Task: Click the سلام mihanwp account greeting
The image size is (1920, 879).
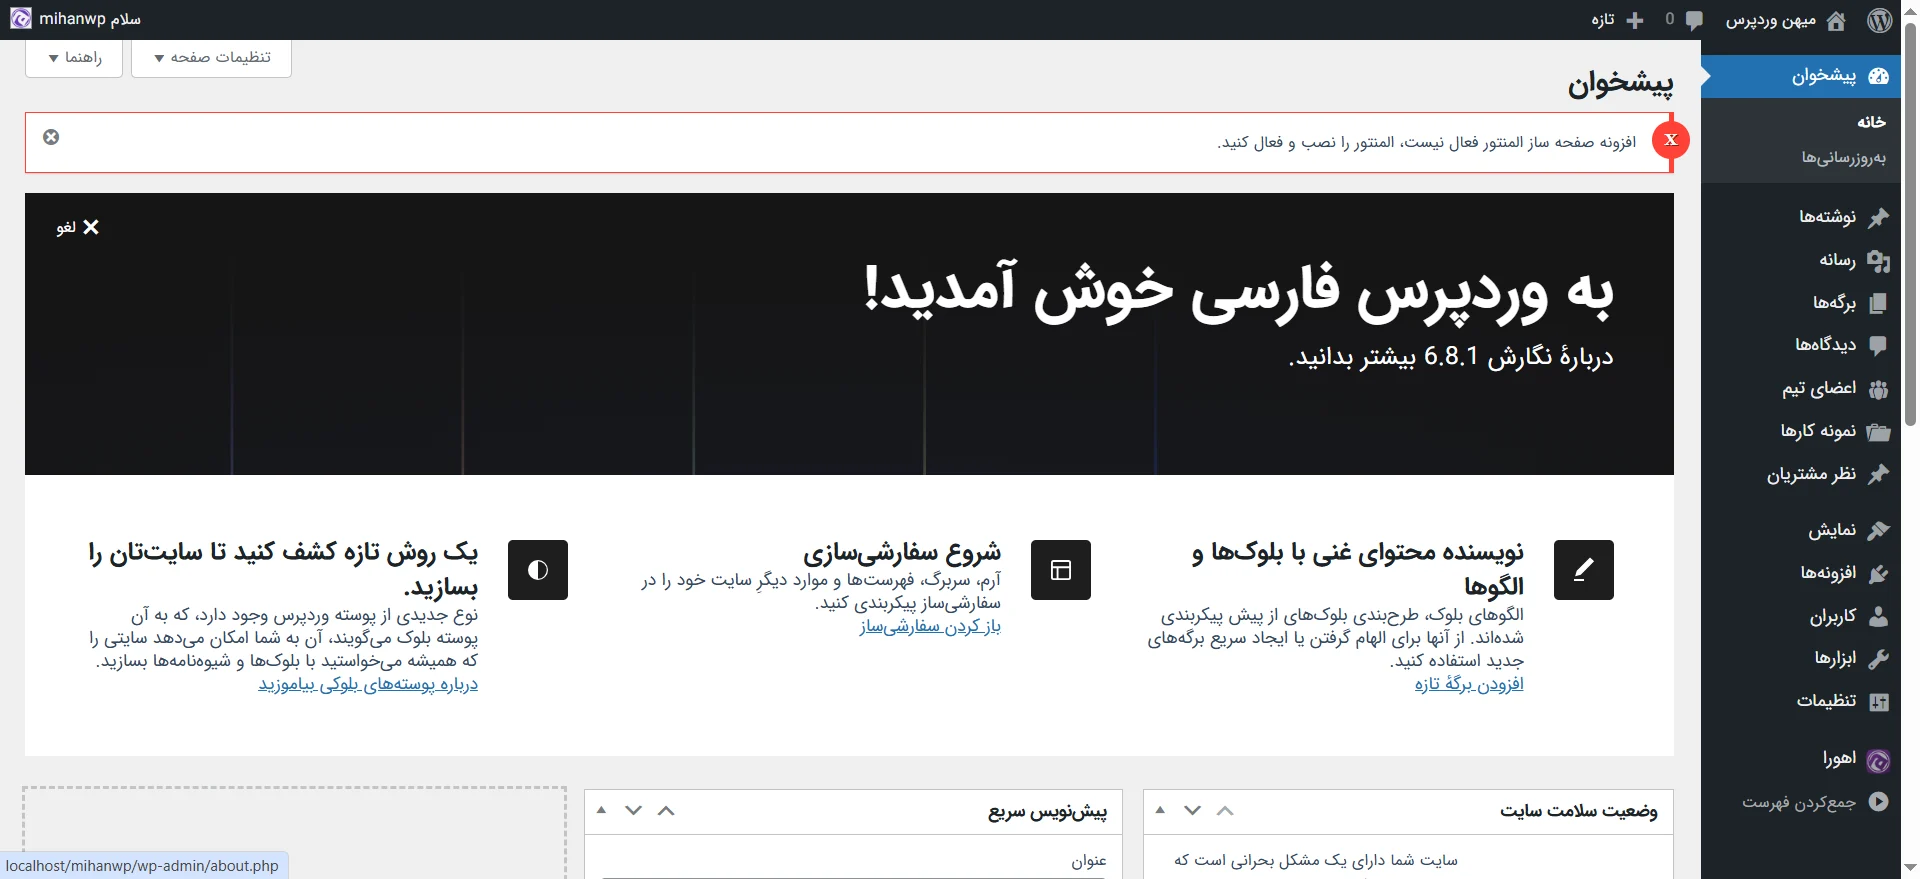Action: 90,19
